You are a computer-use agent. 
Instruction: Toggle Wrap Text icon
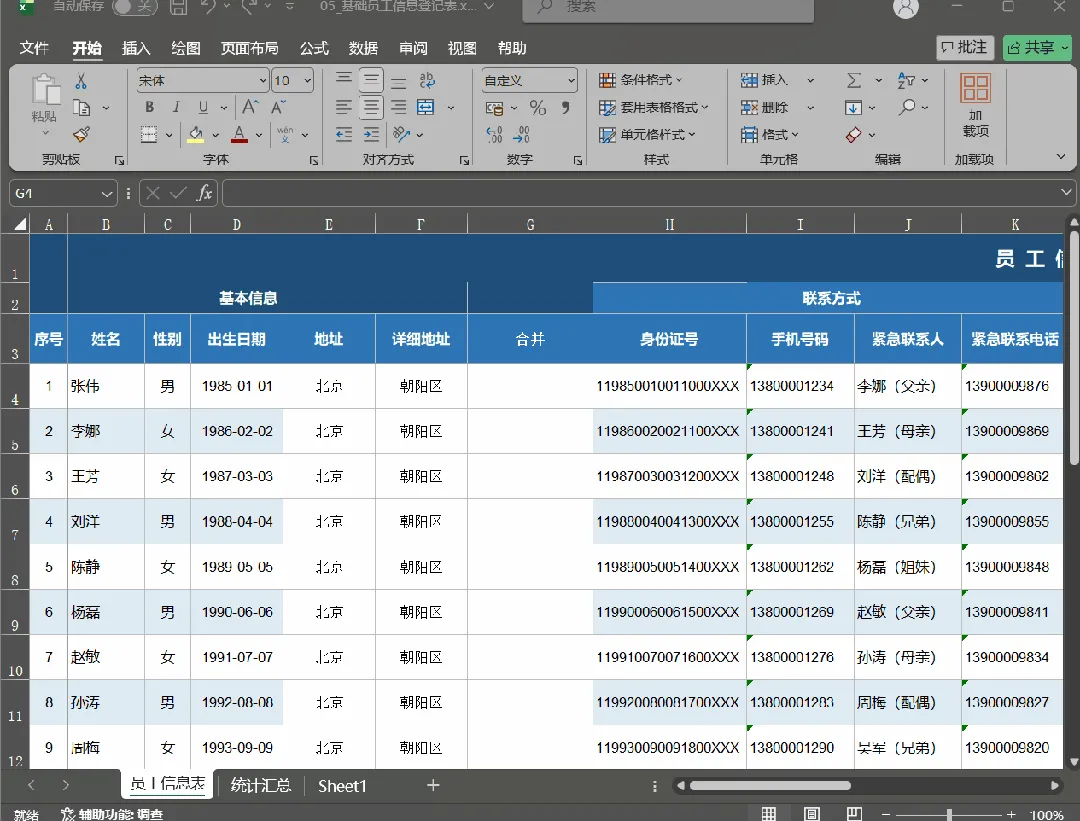click(x=427, y=81)
